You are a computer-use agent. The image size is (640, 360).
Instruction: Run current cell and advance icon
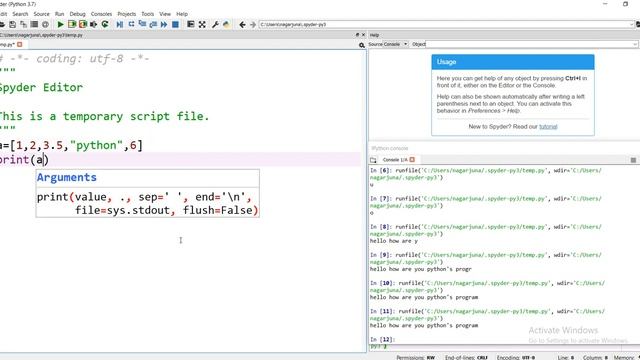coord(83,24)
